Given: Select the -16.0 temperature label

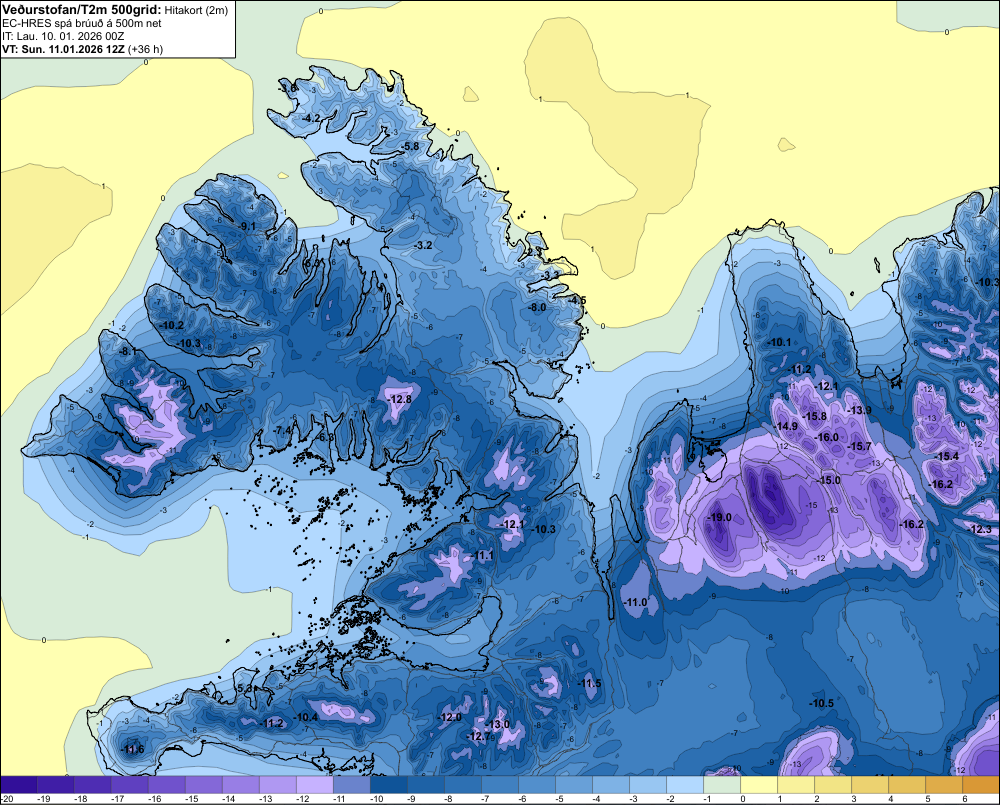Looking at the screenshot, I should tap(827, 437).
